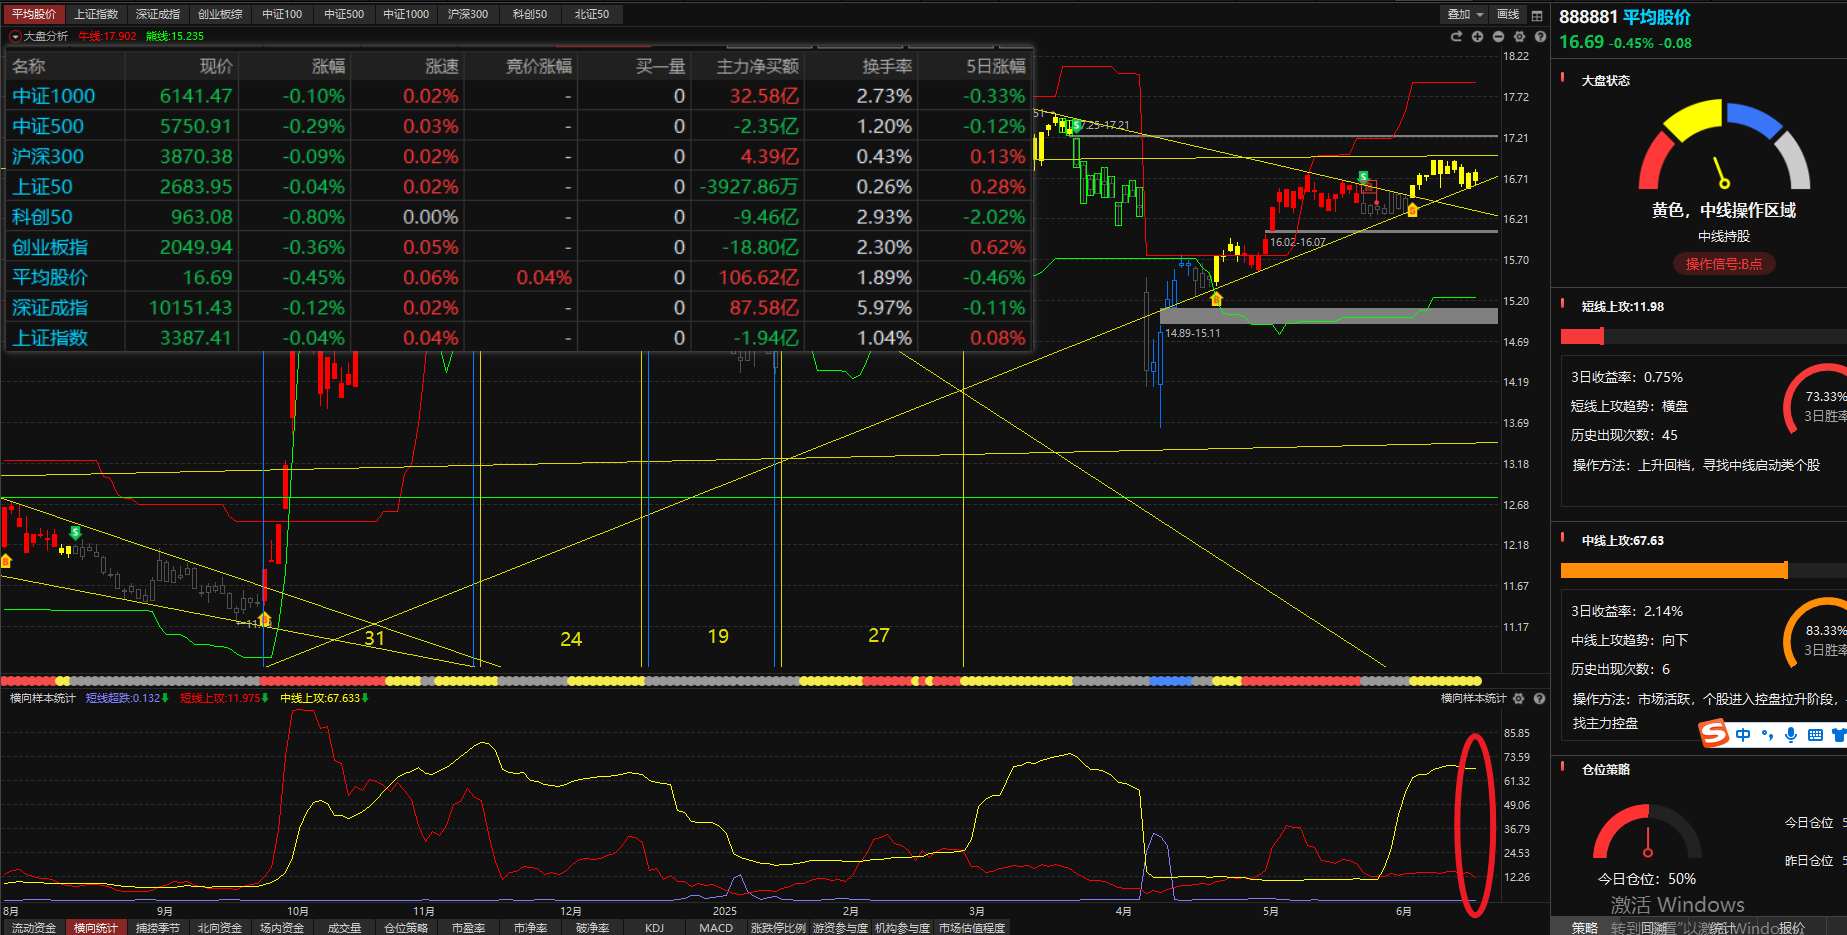
Task: Open settings gear in 横向样本统计 sub-panel
Action: click(x=1519, y=698)
